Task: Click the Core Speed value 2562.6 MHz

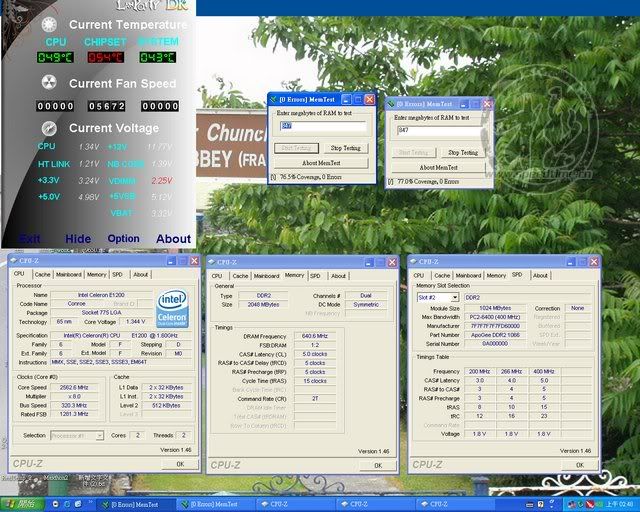Action: (74, 387)
